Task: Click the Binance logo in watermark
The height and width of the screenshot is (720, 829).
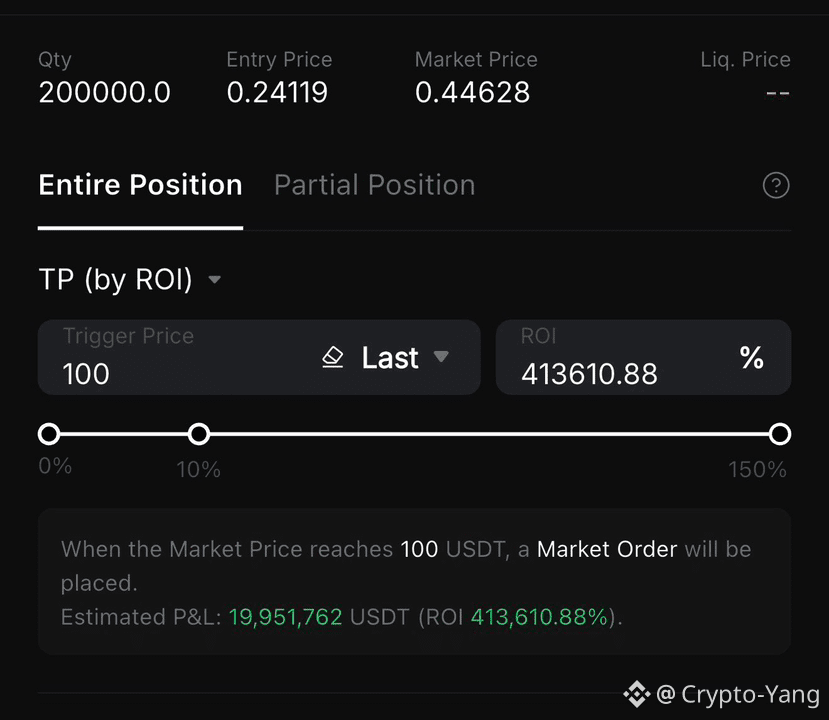Action: click(x=637, y=694)
